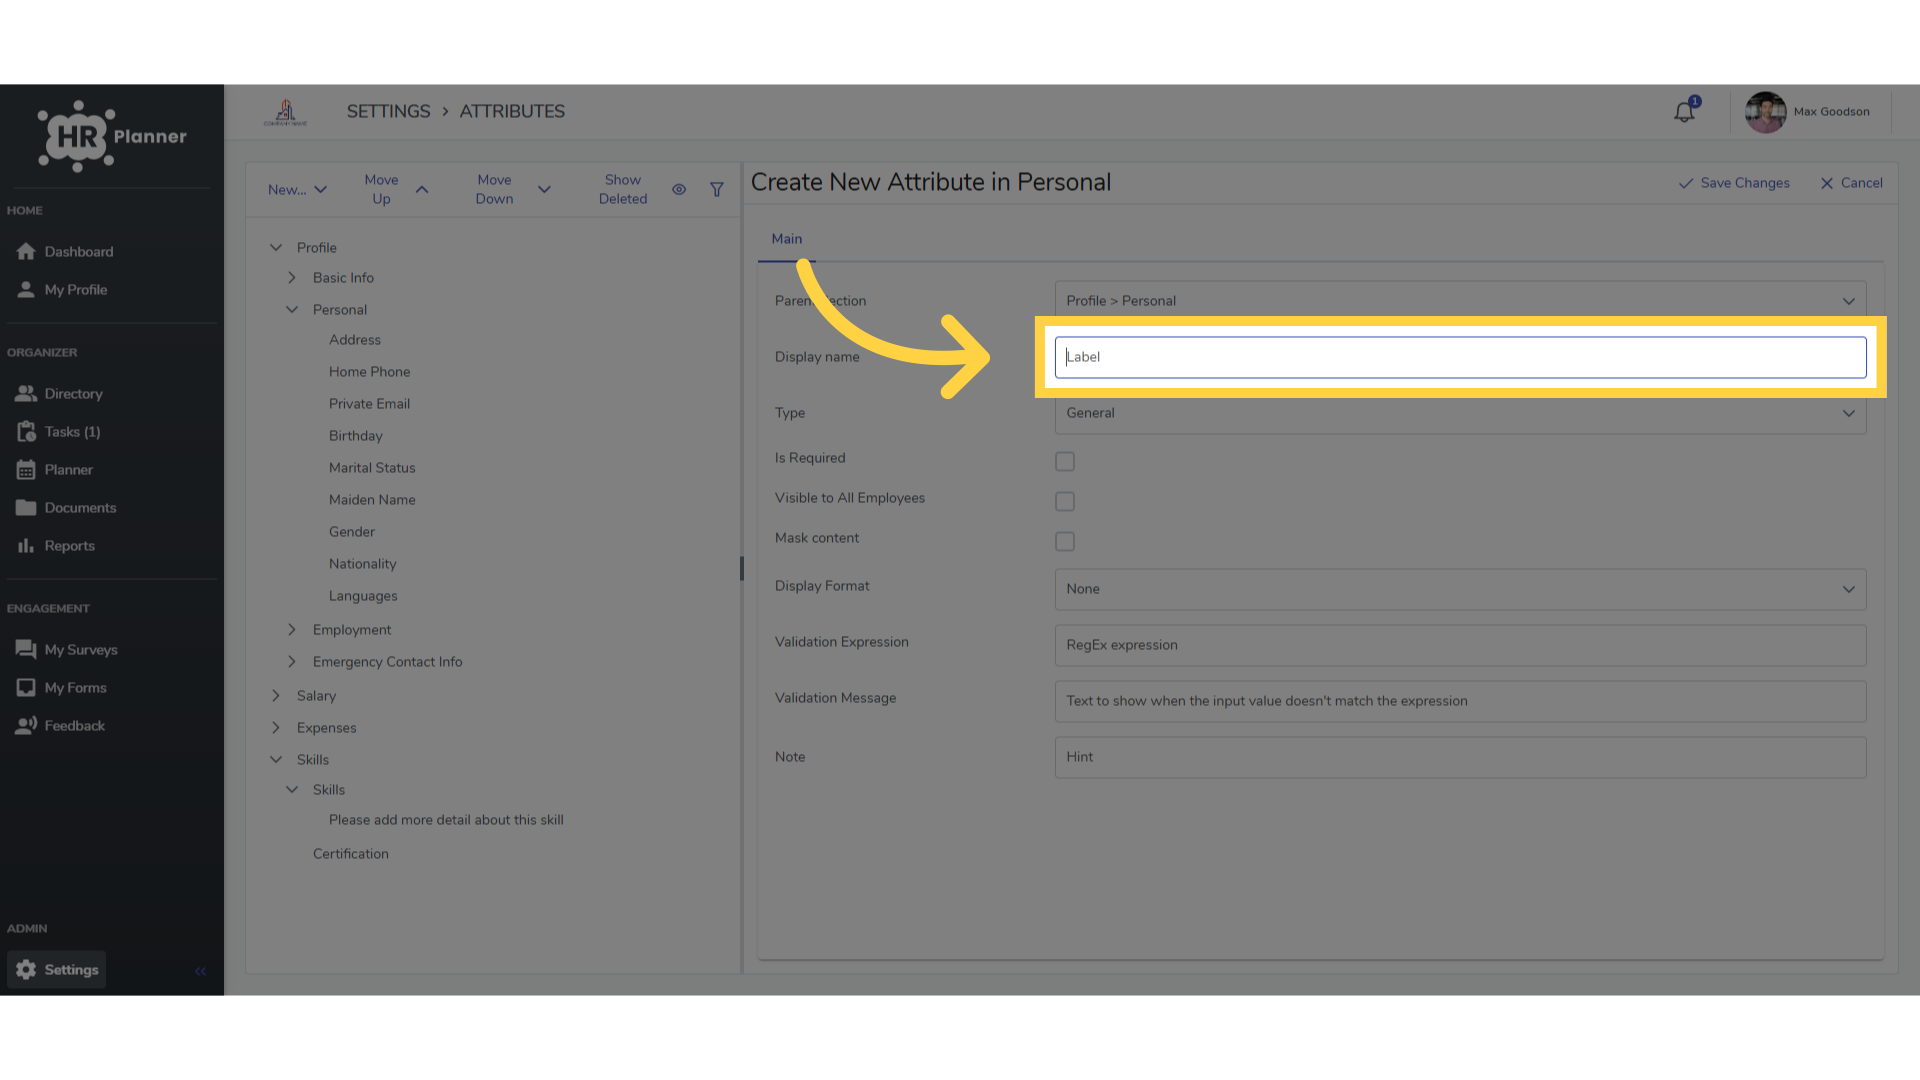1920x1080 pixels.
Task: Select Certification tree item
Action: [x=351, y=854]
